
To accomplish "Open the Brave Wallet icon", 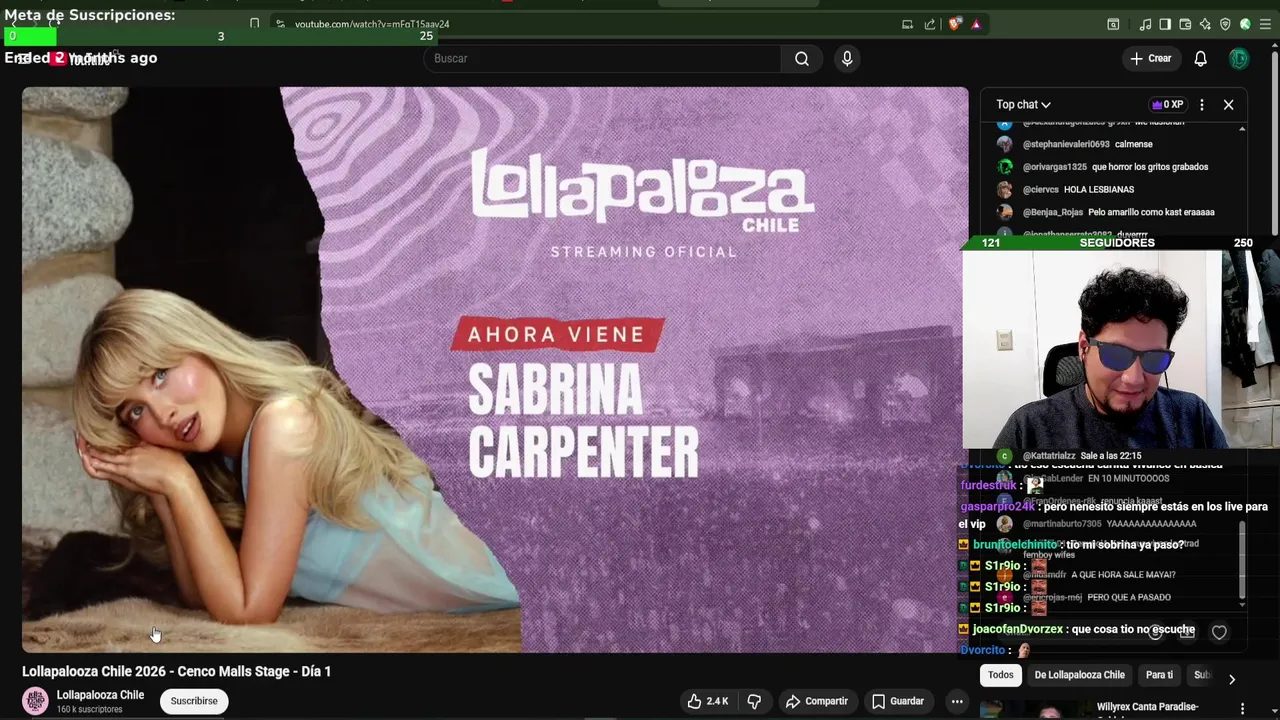I will click(1185, 24).
